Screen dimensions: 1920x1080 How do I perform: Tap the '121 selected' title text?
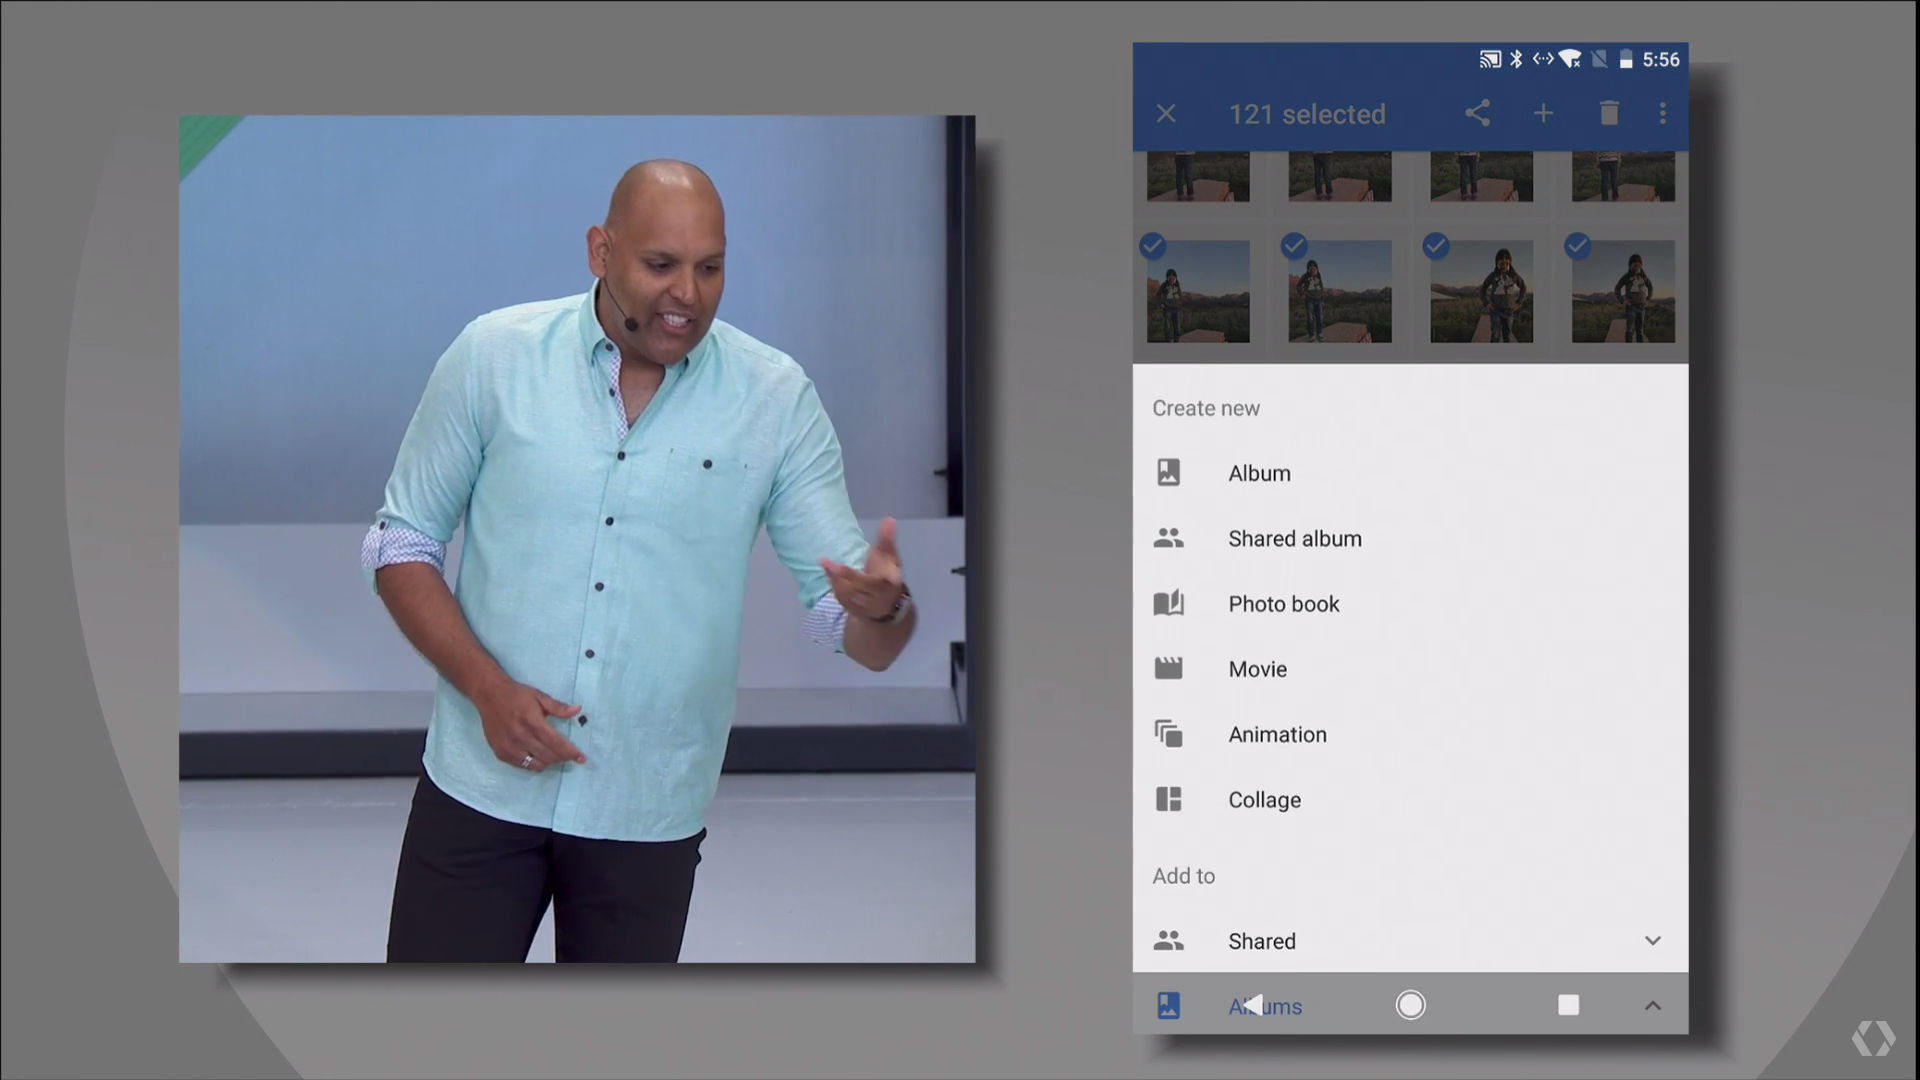click(x=1307, y=114)
